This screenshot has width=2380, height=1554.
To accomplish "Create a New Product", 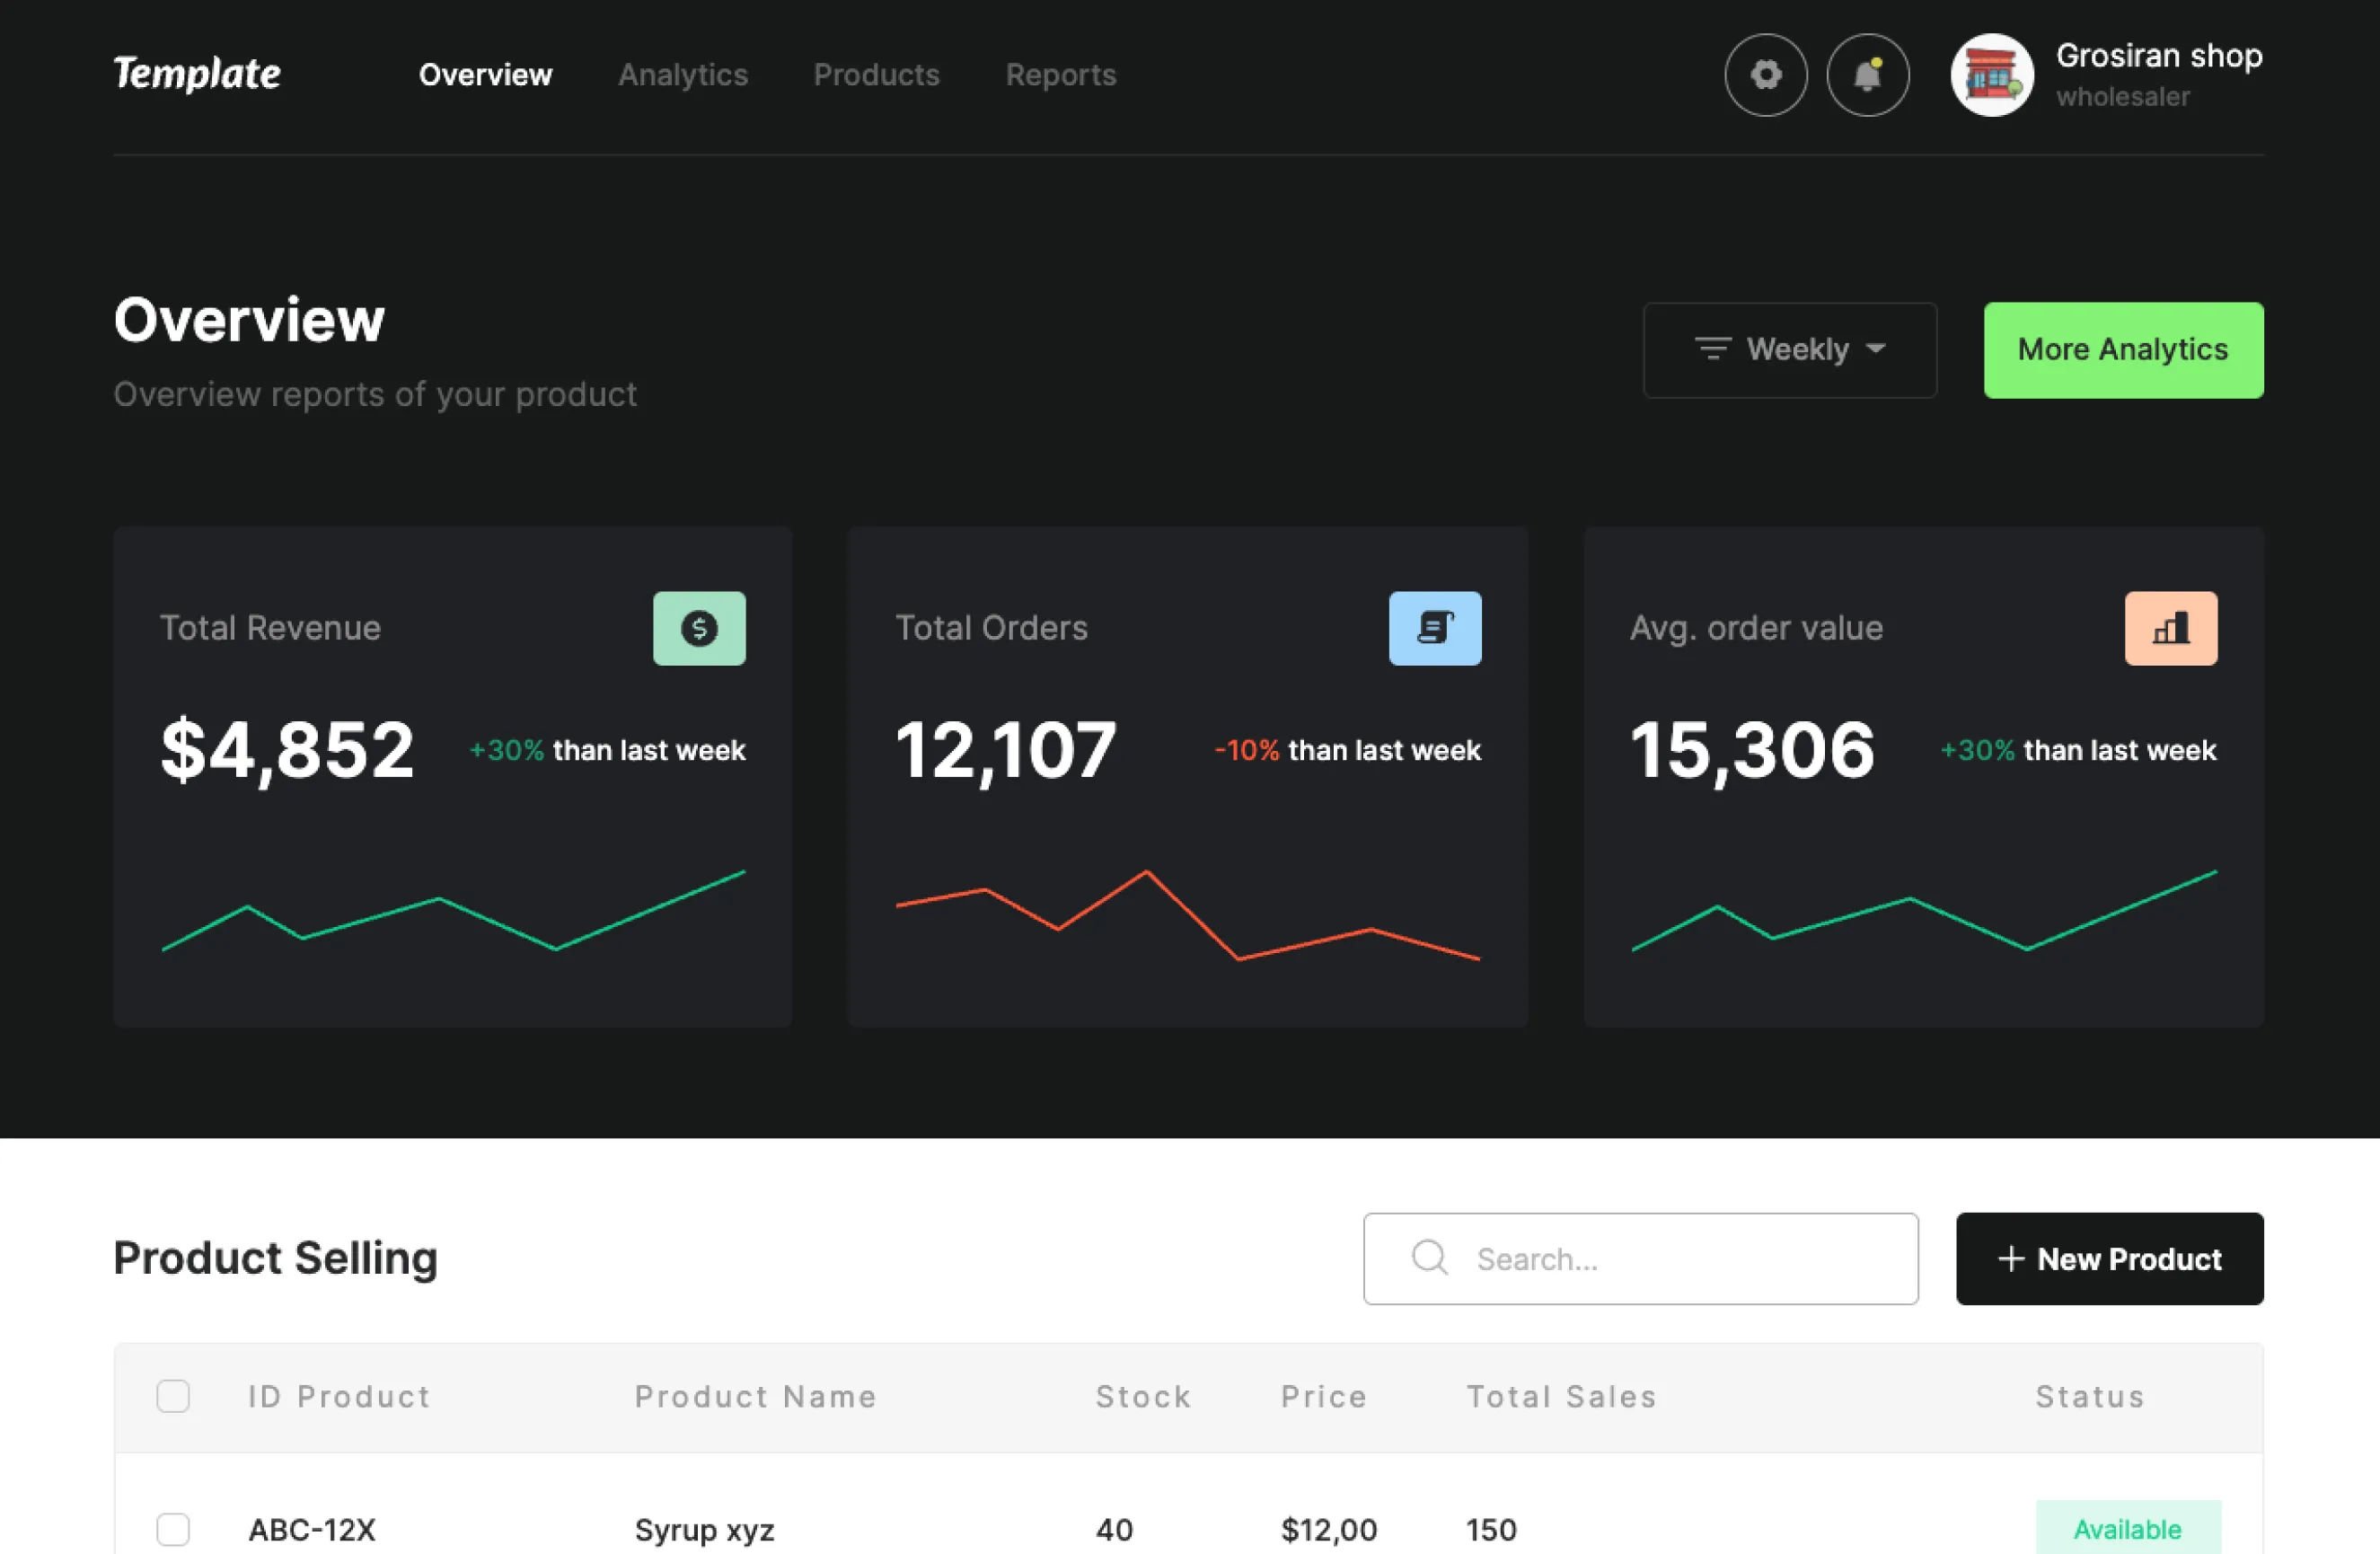I will 2110,1259.
